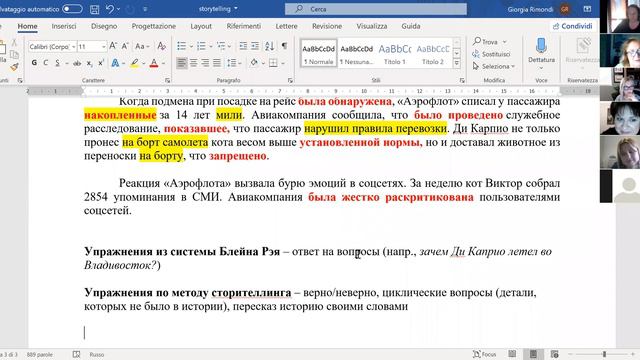The width and height of the screenshot is (640, 360).
Task: Switch to the Revisione tab
Action: click(327, 26)
